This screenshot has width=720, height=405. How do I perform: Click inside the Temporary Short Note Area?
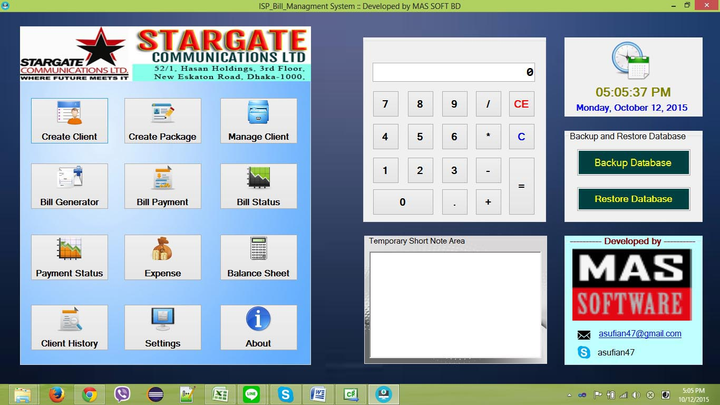point(455,305)
